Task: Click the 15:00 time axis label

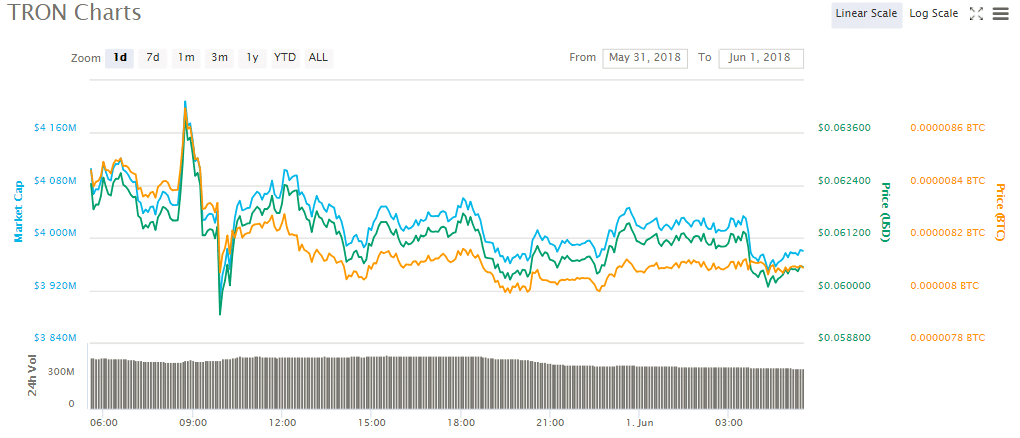Action: [372, 422]
